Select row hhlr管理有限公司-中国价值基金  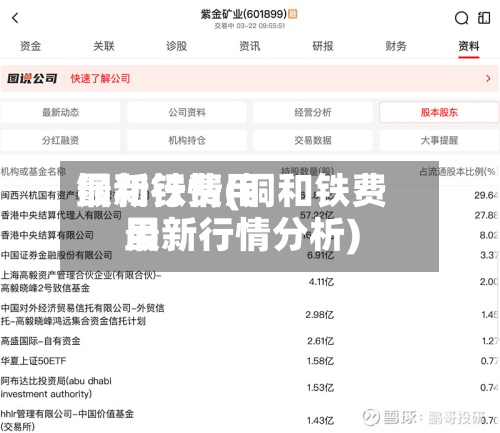point(250,420)
